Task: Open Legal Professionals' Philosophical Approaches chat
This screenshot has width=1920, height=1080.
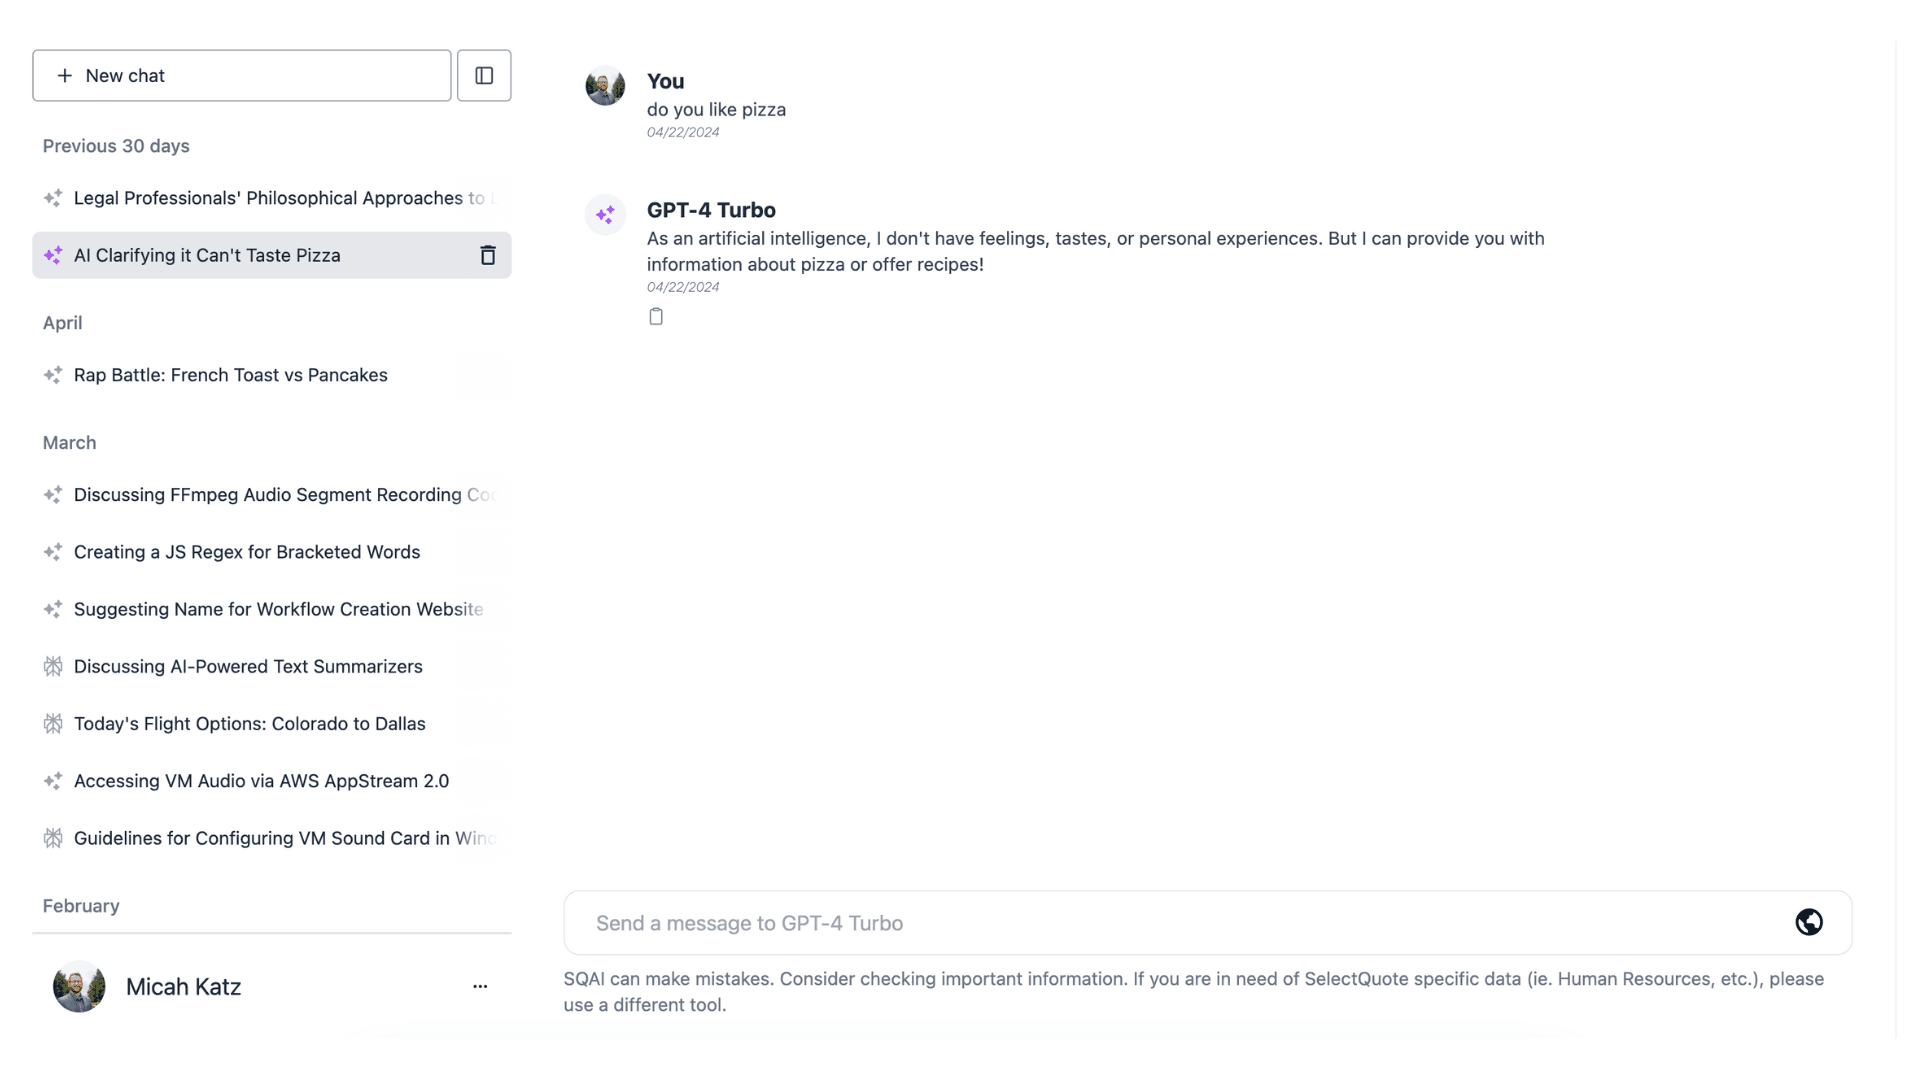Action: [x=272, y=198]
